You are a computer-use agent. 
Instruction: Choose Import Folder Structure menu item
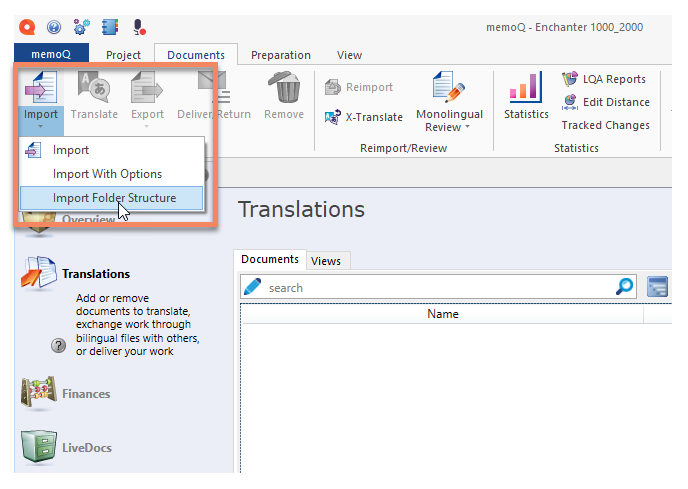(111, 198)
